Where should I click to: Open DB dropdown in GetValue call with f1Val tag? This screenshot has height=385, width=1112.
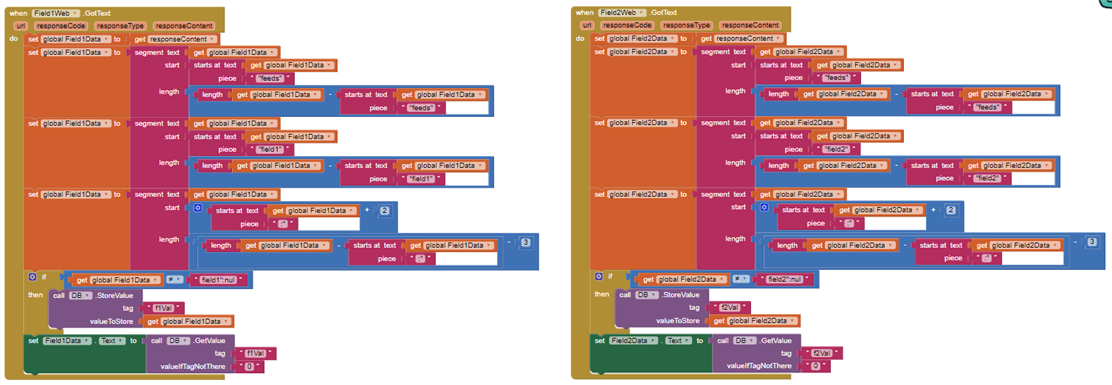tap(178, 341)
